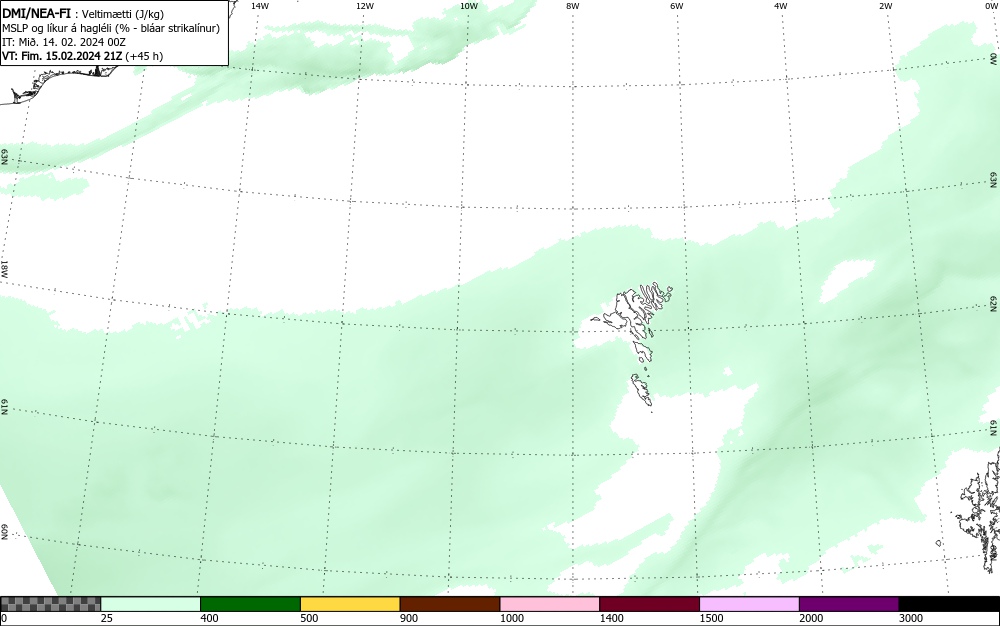Click the "10W" longitude label

(469, 6)
